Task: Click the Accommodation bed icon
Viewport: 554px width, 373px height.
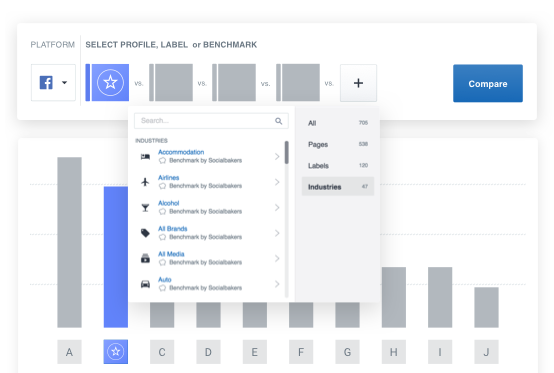Action: pyautogui.click(x=145, y=156)
